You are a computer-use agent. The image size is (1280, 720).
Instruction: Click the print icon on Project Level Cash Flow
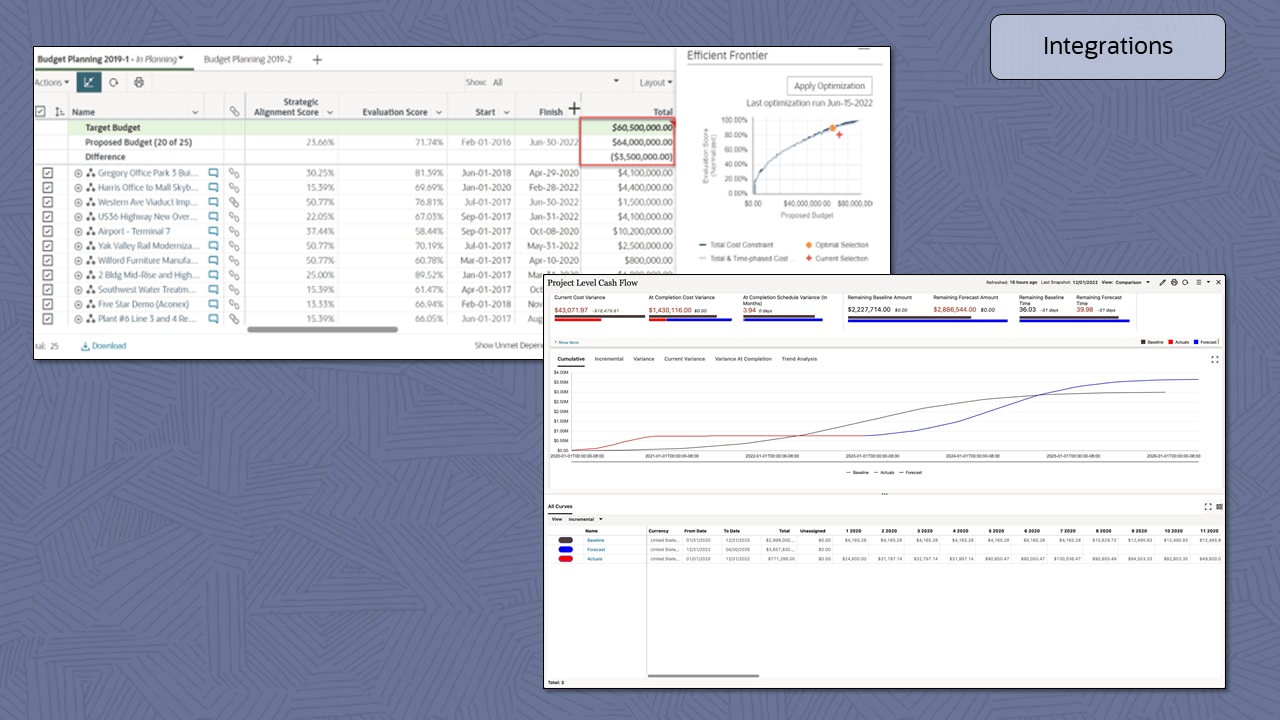pos(1174,282)
